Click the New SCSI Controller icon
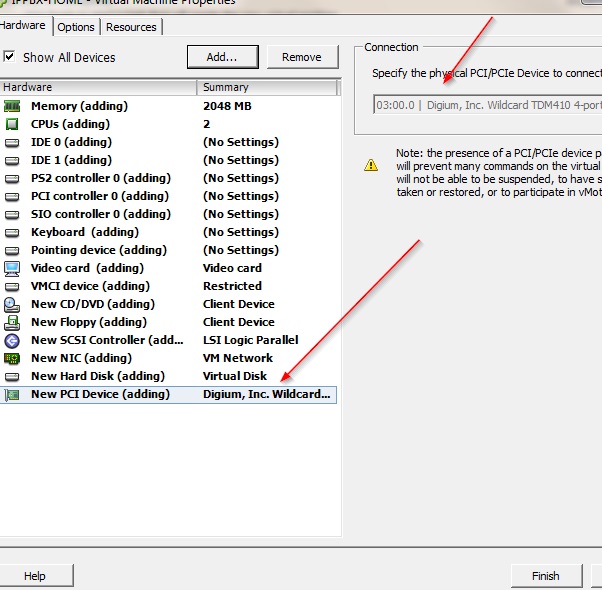The width and height of the screenshot is (602, 590). [x=12, y=340]
